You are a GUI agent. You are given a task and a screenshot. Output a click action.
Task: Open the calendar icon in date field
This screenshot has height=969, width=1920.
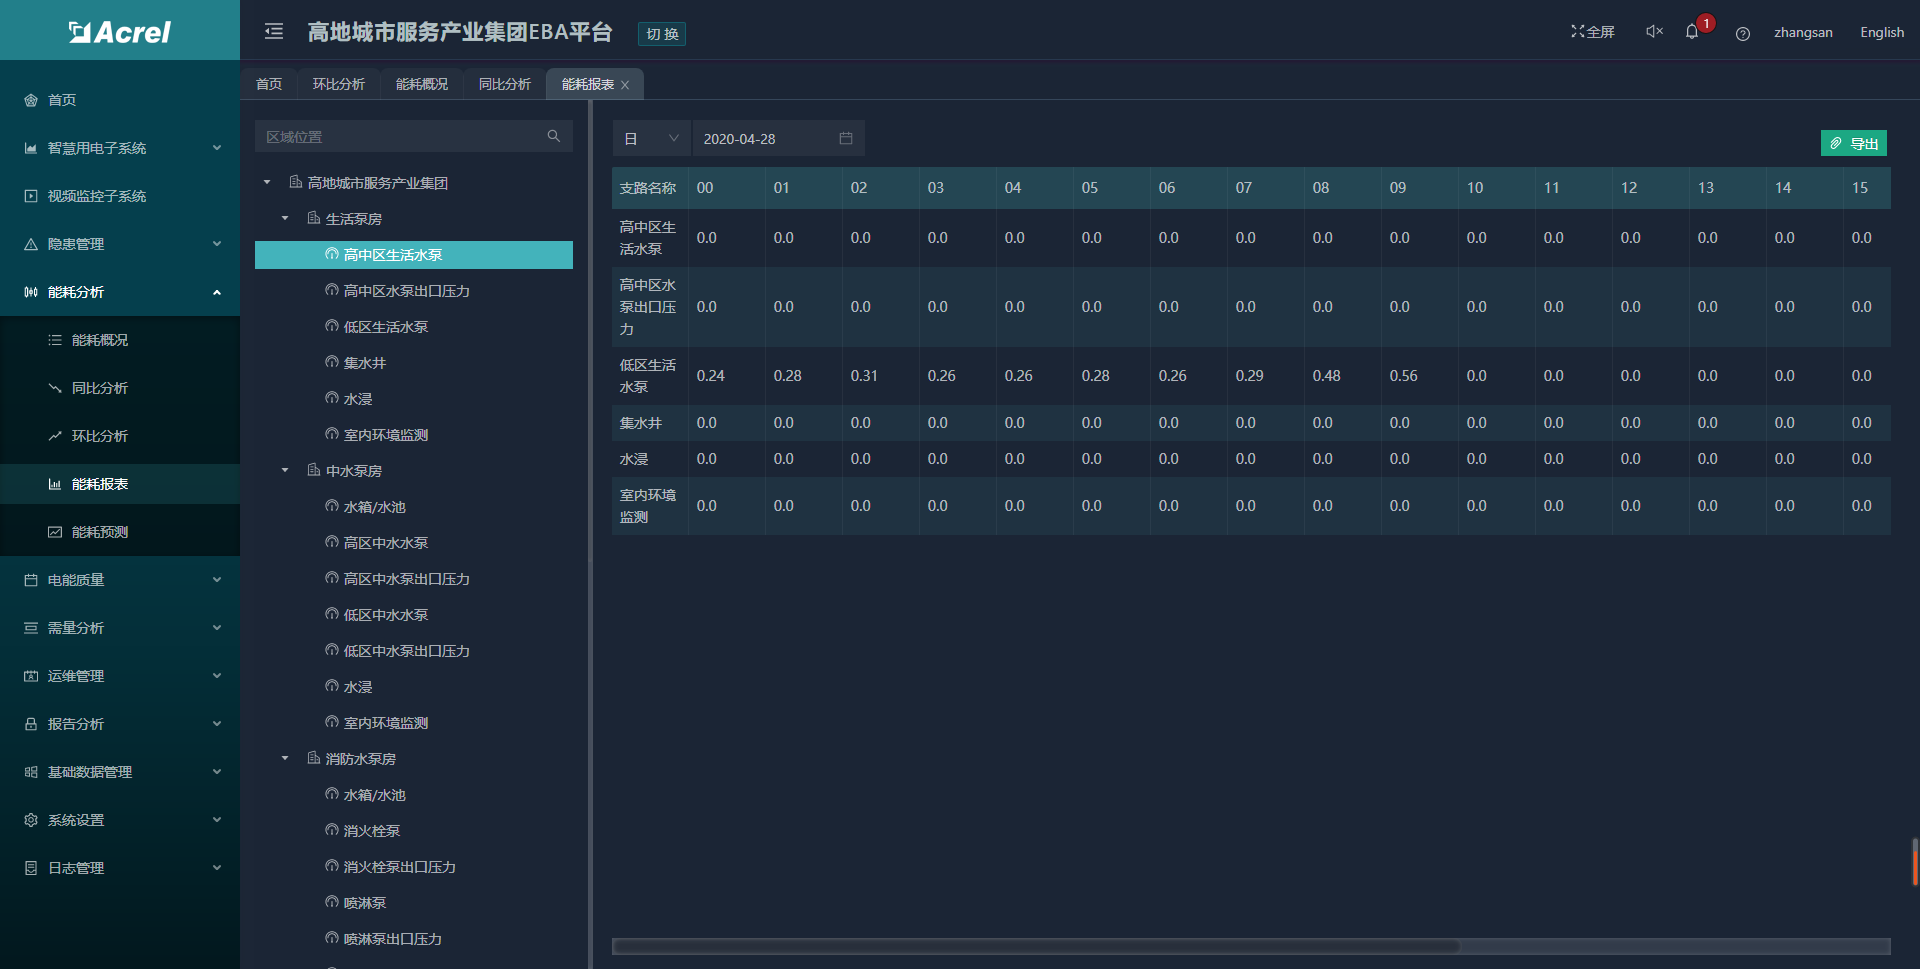click(846, 138)
